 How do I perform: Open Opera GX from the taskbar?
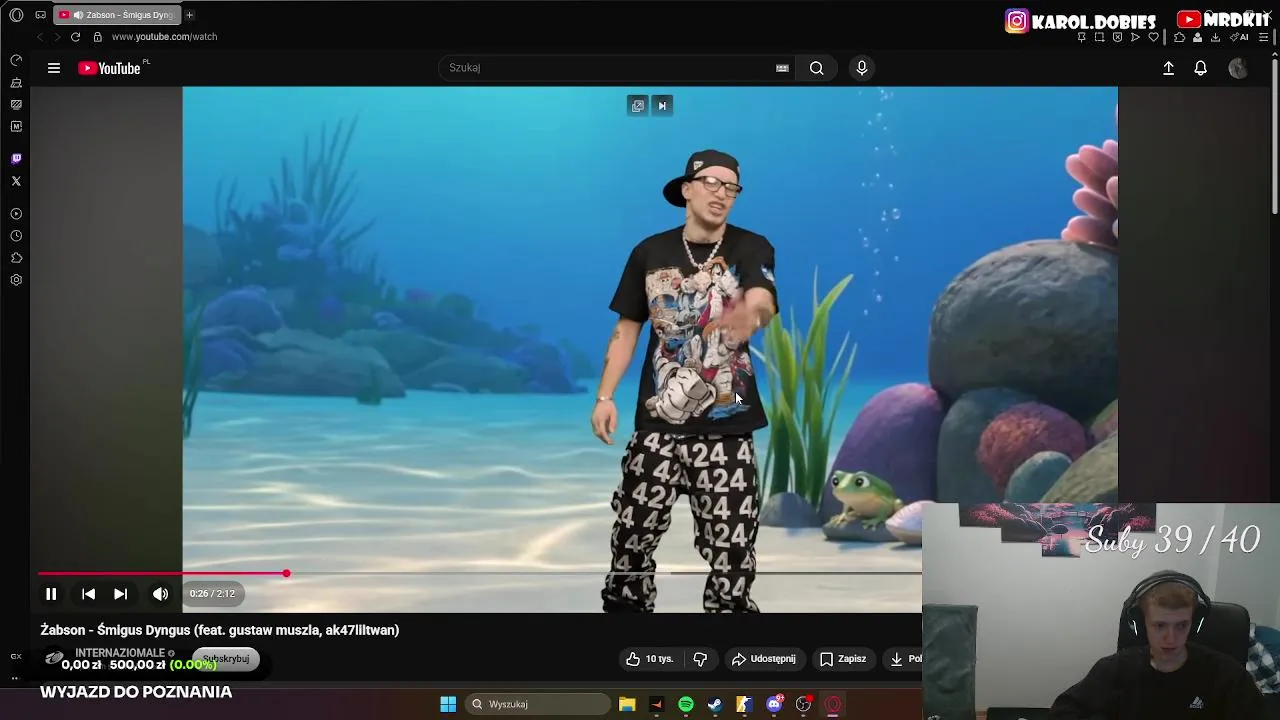point(833,704)
